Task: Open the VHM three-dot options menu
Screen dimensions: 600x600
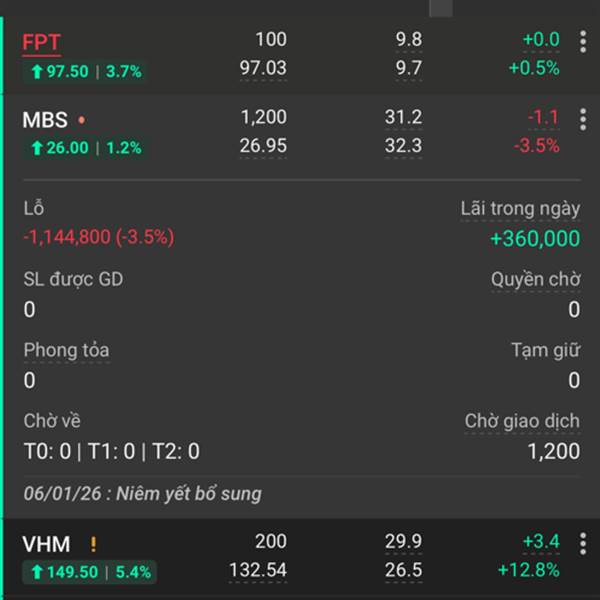Action: pyautogui.click(x=583, y=544)
